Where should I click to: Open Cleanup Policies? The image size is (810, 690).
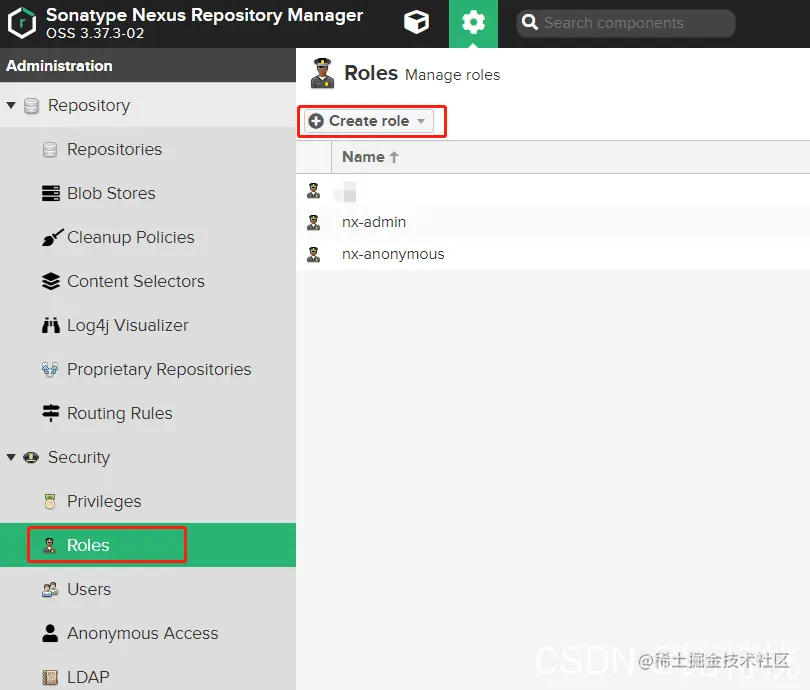point(131,237)
